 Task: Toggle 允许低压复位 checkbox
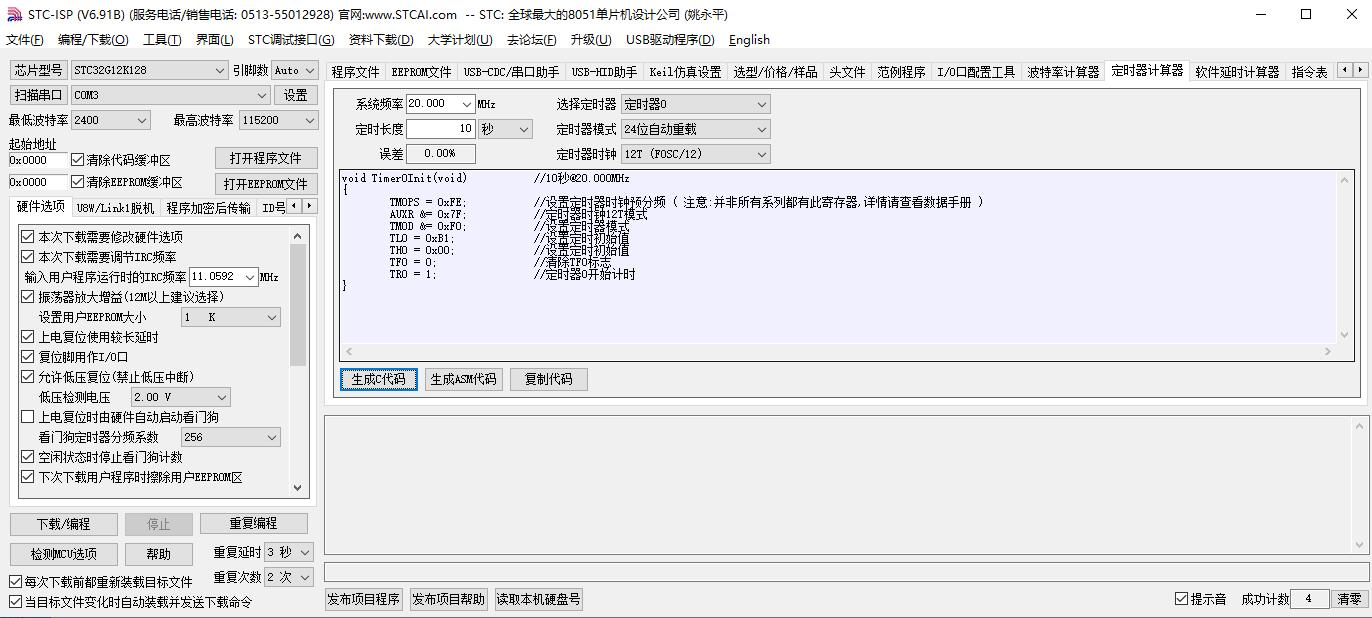28,377
